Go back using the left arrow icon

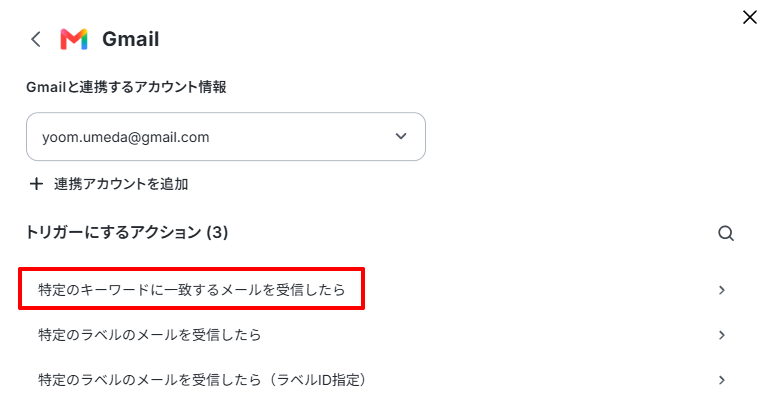[36, 39]
